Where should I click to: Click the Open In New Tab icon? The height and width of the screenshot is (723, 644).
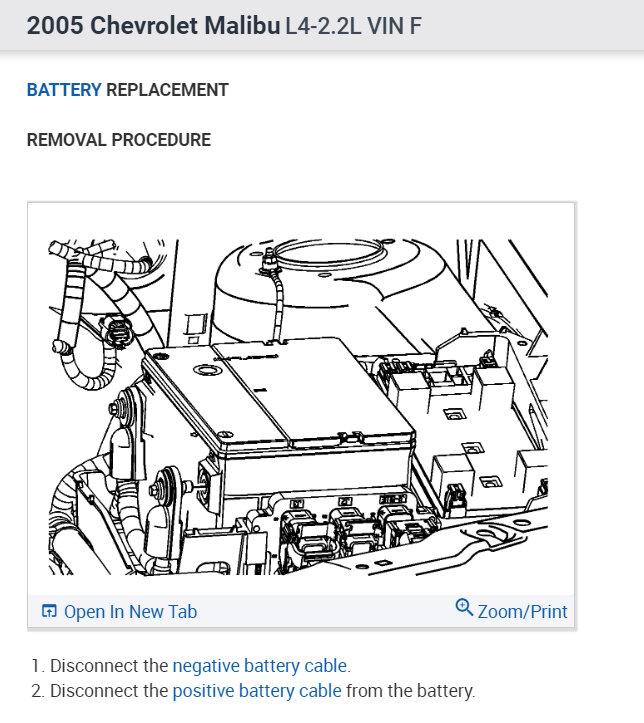pos(49,611)
